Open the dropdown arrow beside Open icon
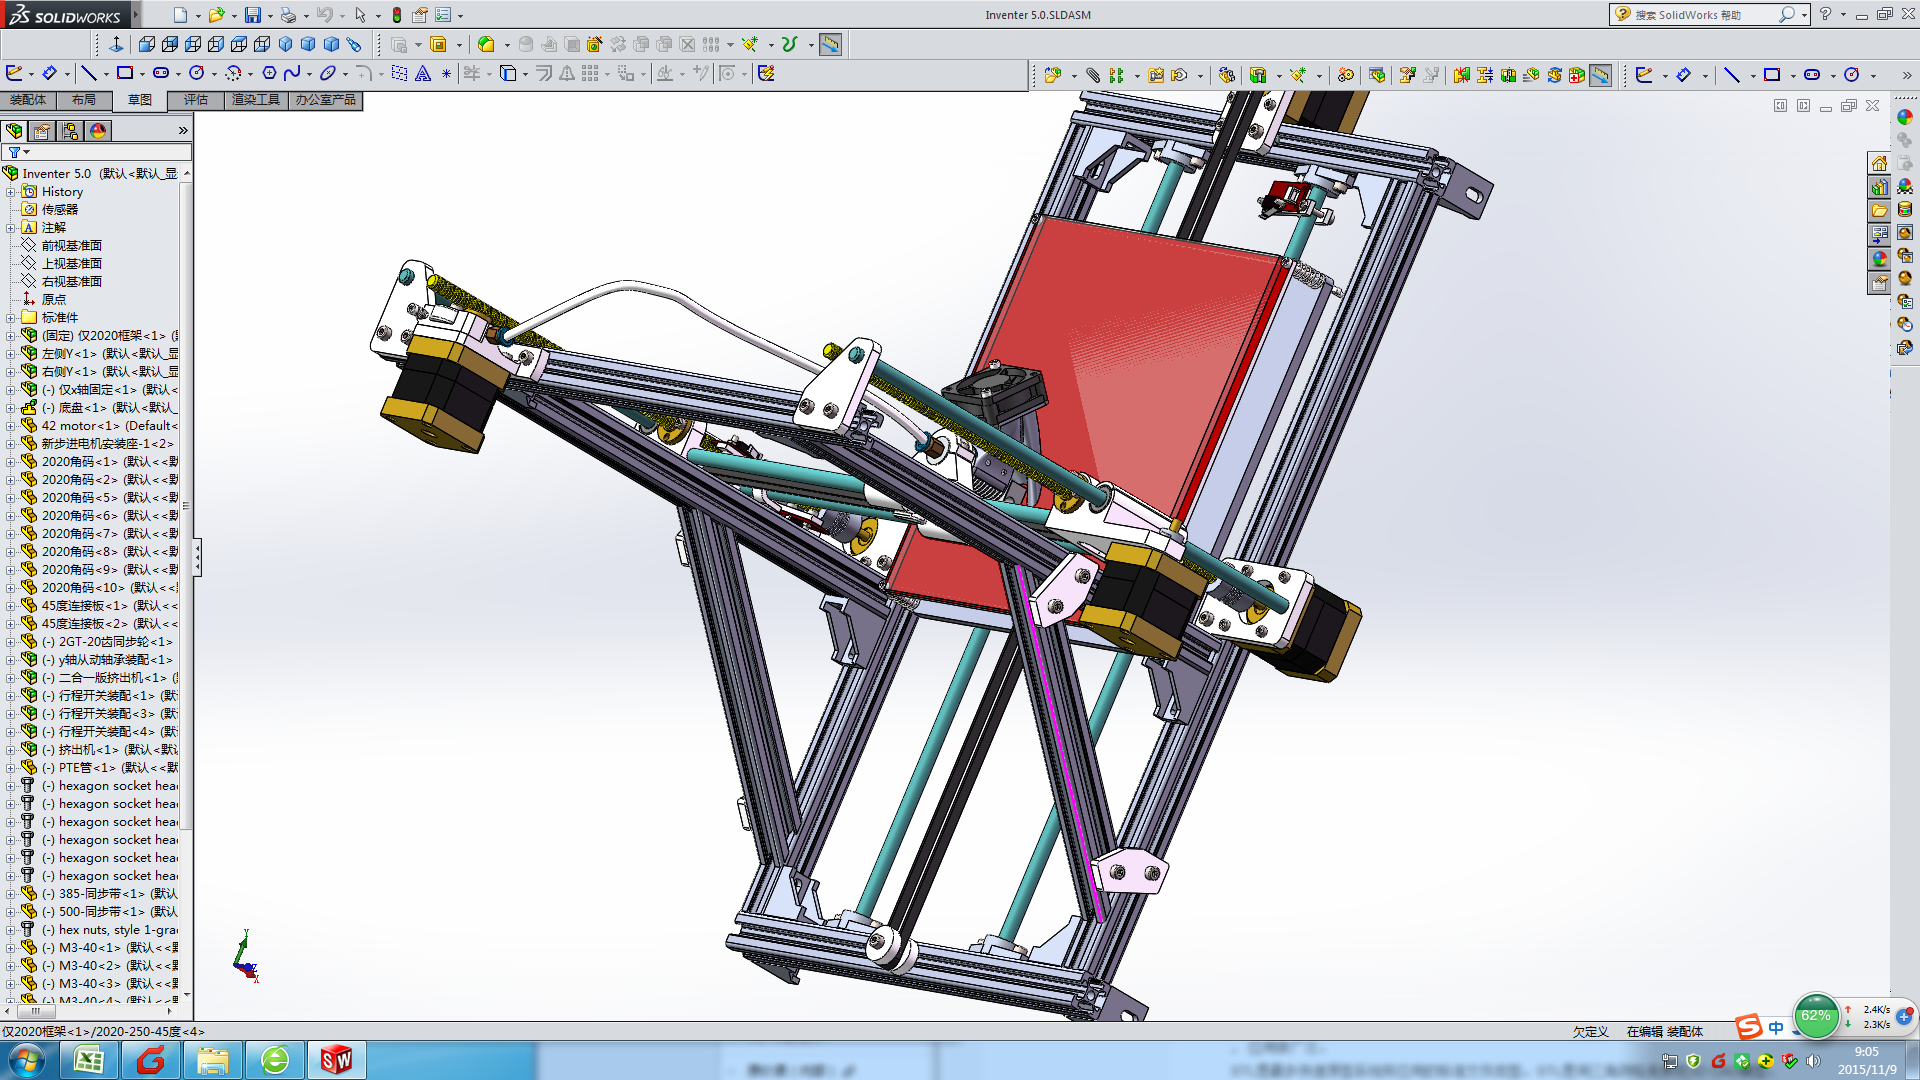Screen dimensions: 1920x1080 coord(234,16)
